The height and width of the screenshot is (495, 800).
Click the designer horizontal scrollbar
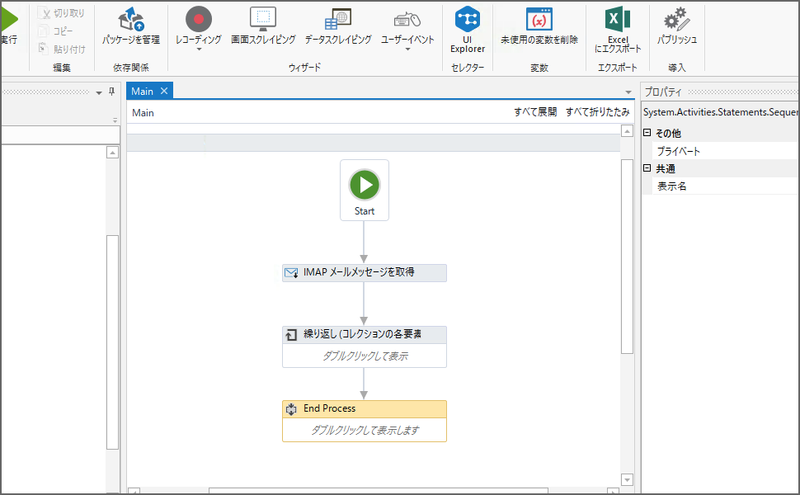coord(378,491)
